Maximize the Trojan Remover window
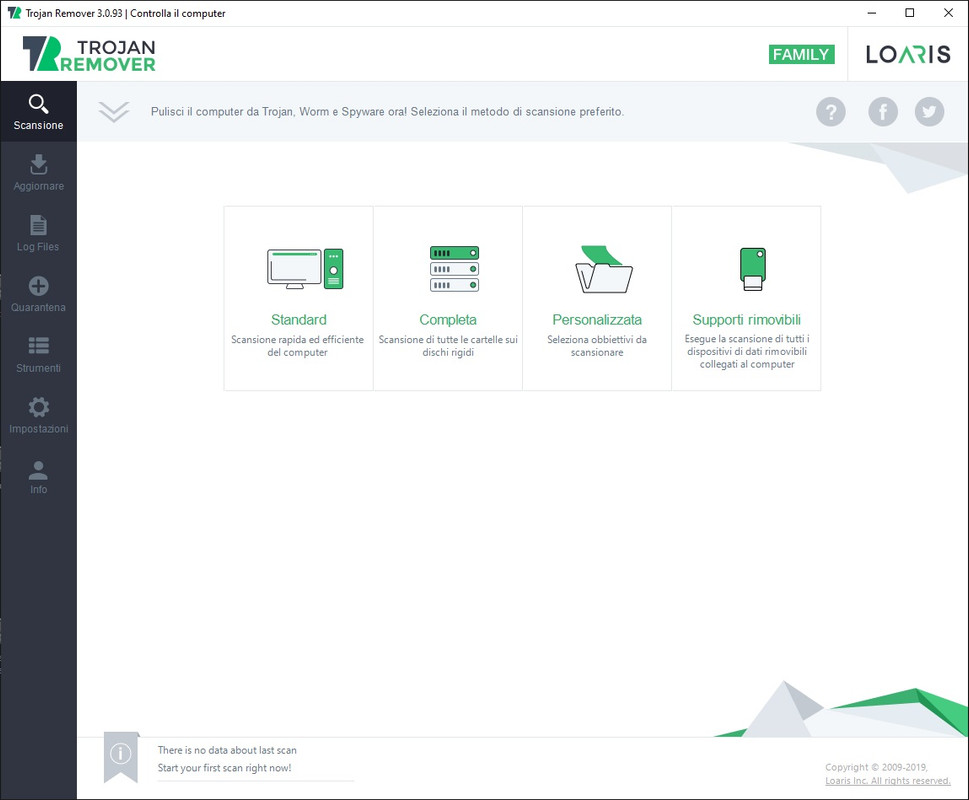 (910, 13)
